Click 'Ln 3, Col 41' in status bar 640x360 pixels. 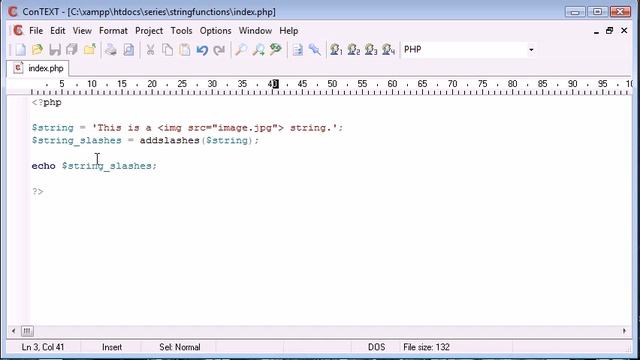[43, 347]
